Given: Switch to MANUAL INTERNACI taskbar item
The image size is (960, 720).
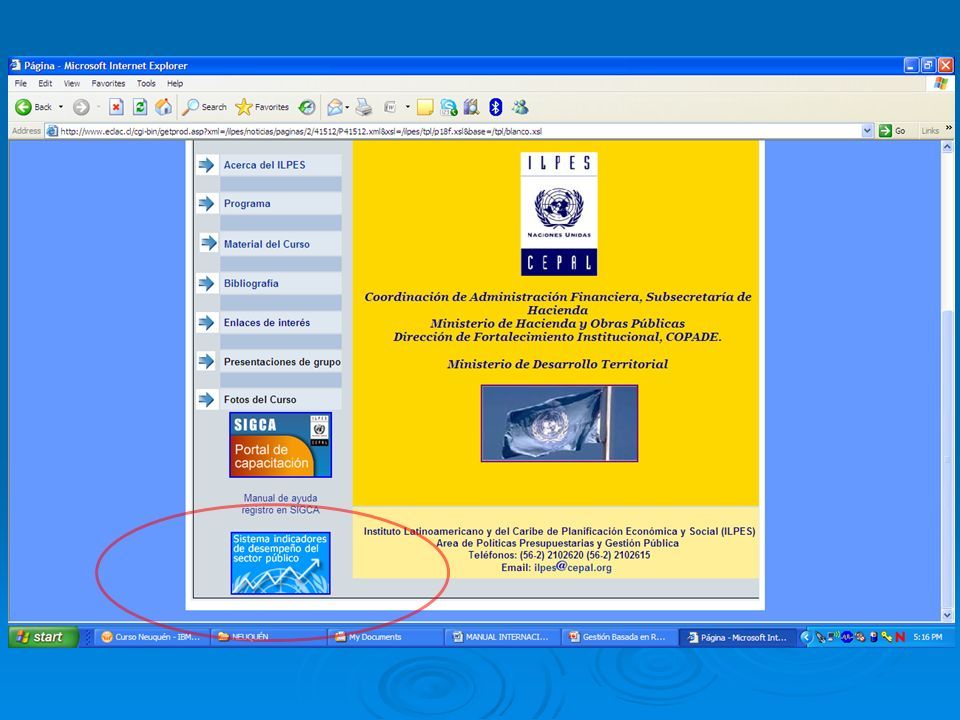Looking at the screenshot, I should tap(502, 637).
